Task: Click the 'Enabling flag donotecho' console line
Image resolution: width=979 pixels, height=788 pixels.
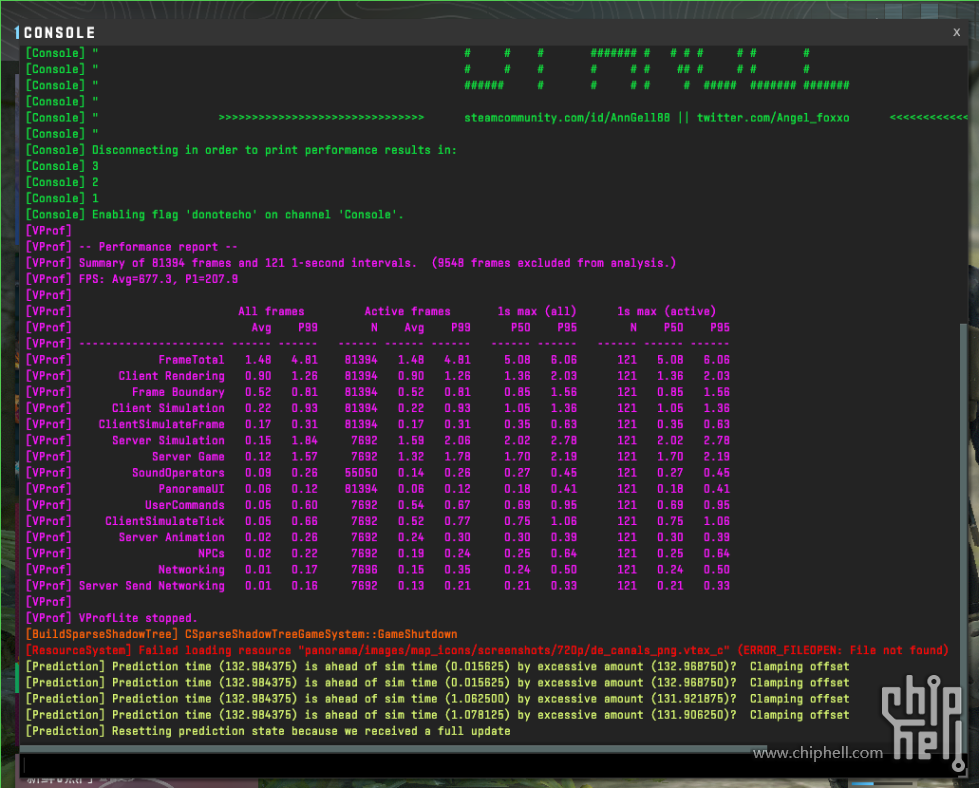Action: pos(247,215)
